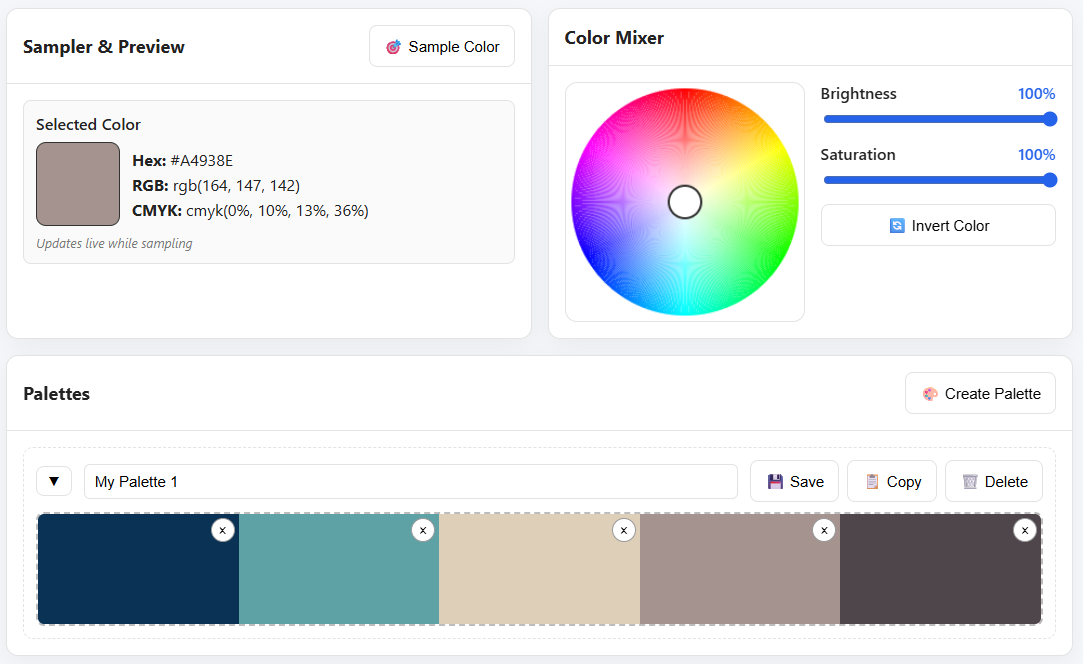Click the Color Mixer heading
This screenshot has width=1083, height=664.
(614, 37)
